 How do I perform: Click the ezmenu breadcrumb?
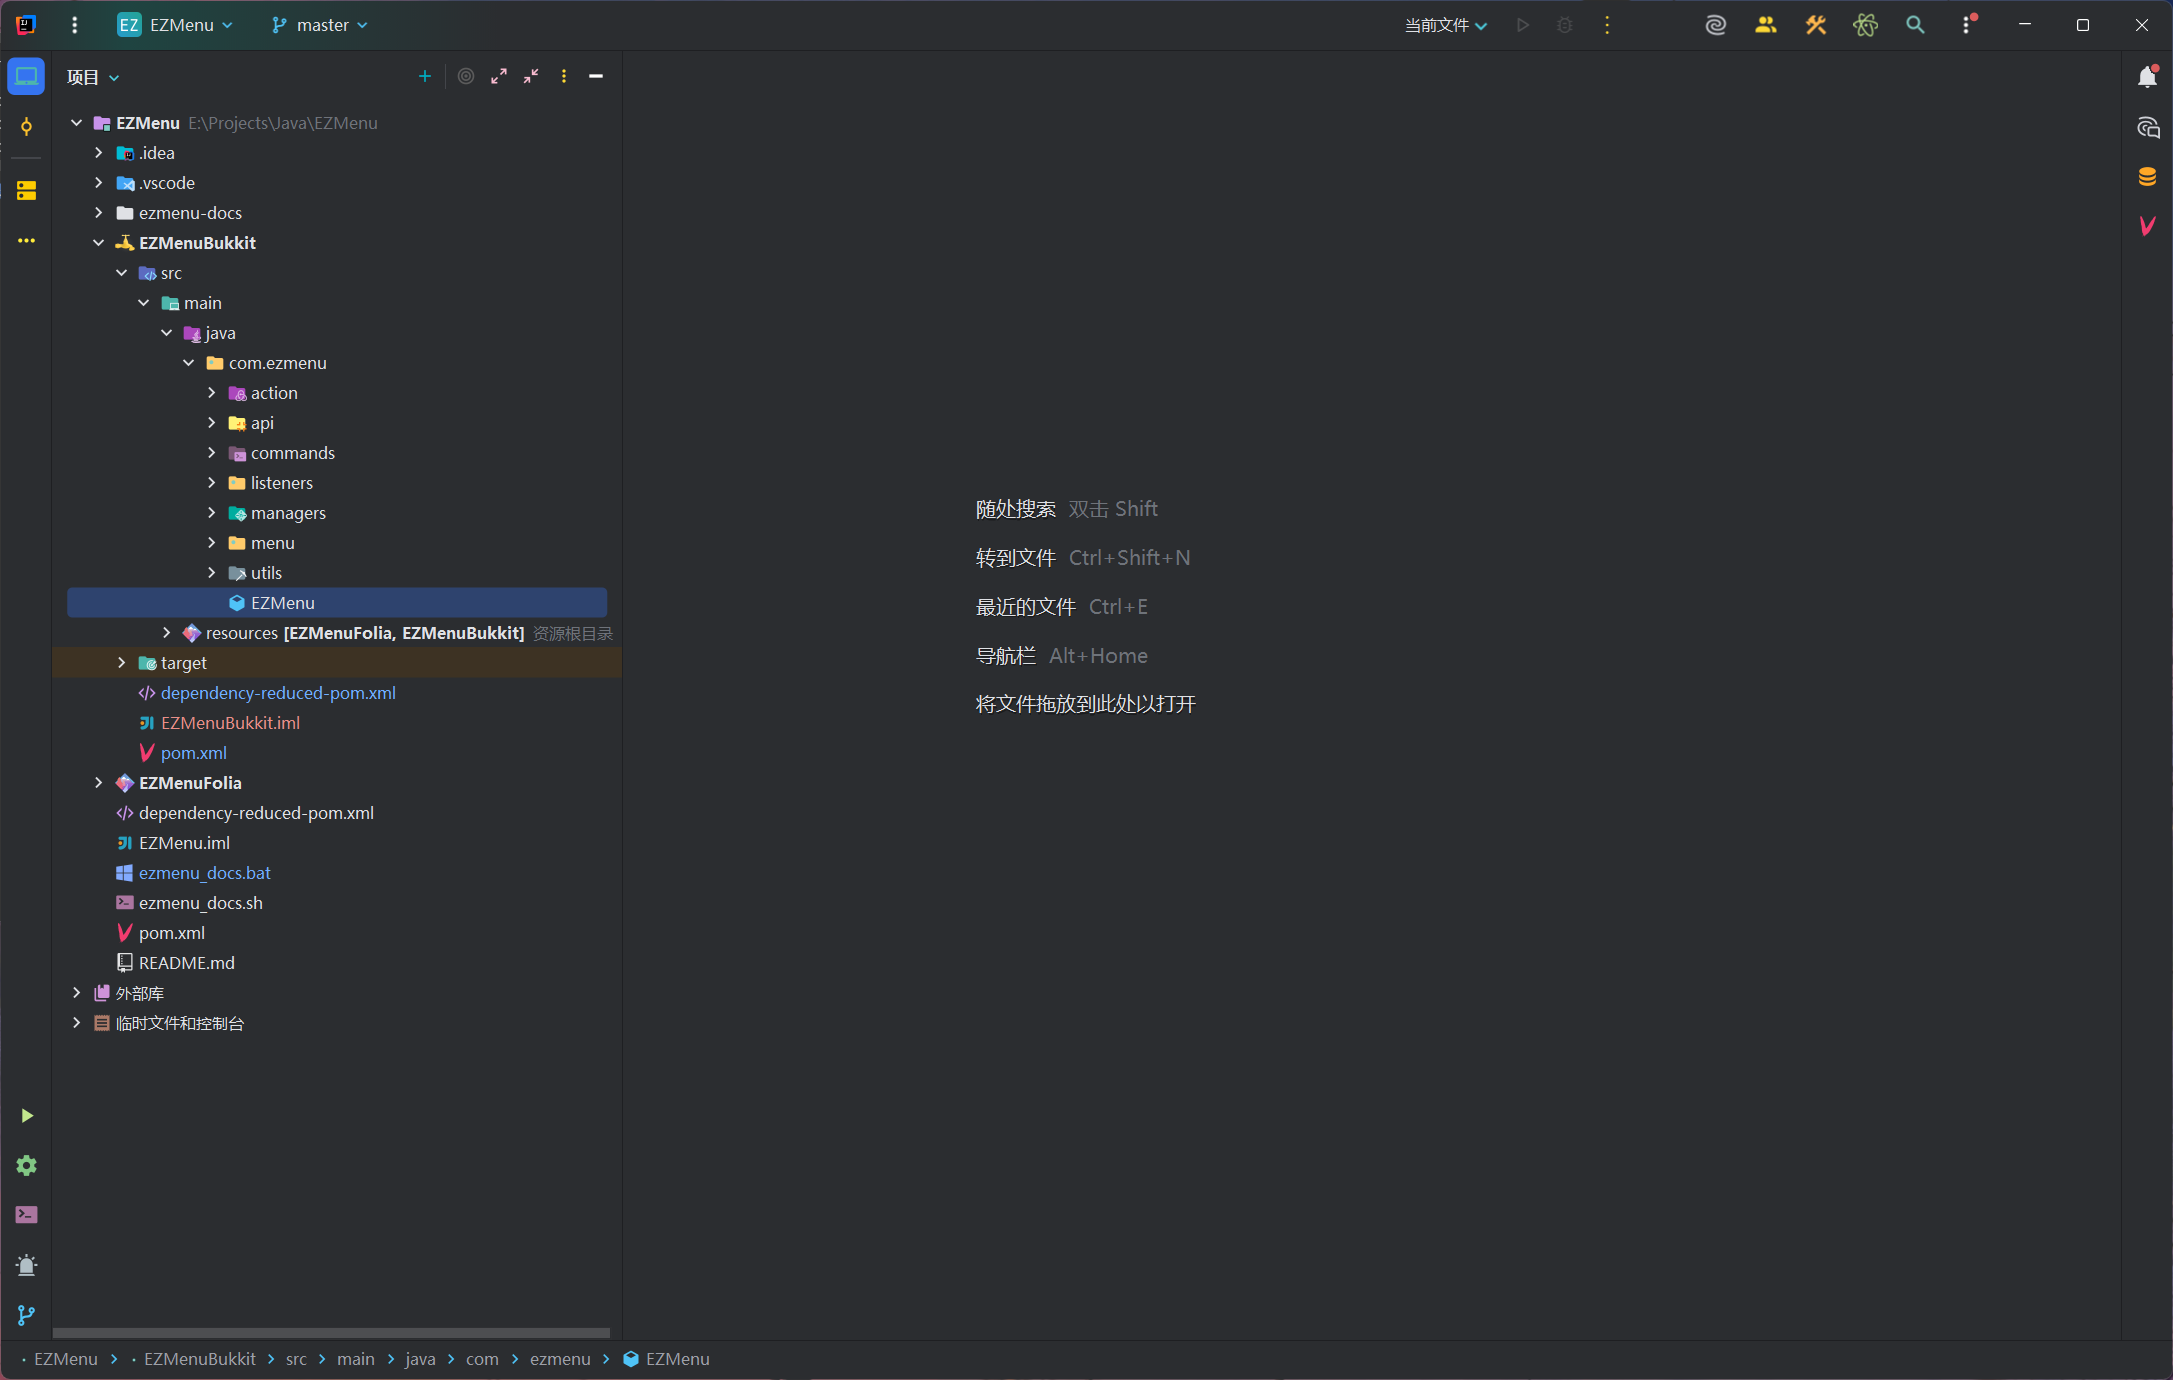pyautogui.click(x=560, y=1359)
